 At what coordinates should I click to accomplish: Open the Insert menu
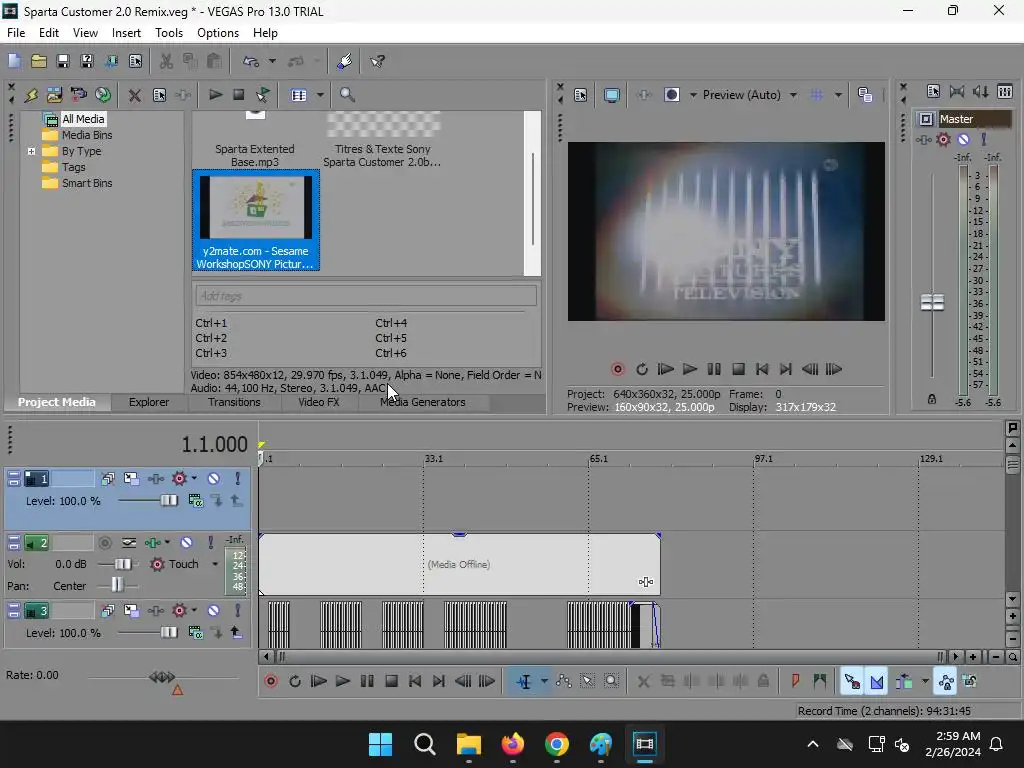[126, 33]
